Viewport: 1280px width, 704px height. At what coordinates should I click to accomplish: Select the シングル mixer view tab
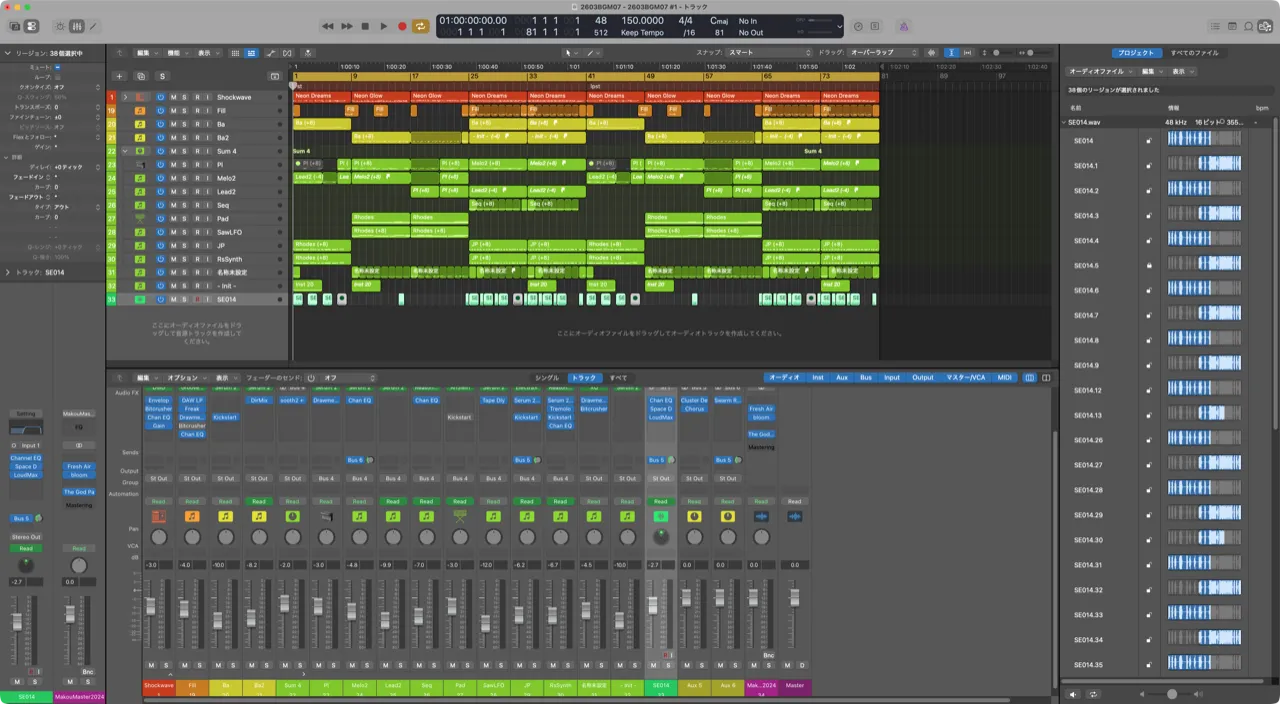(x=547, y=378)
